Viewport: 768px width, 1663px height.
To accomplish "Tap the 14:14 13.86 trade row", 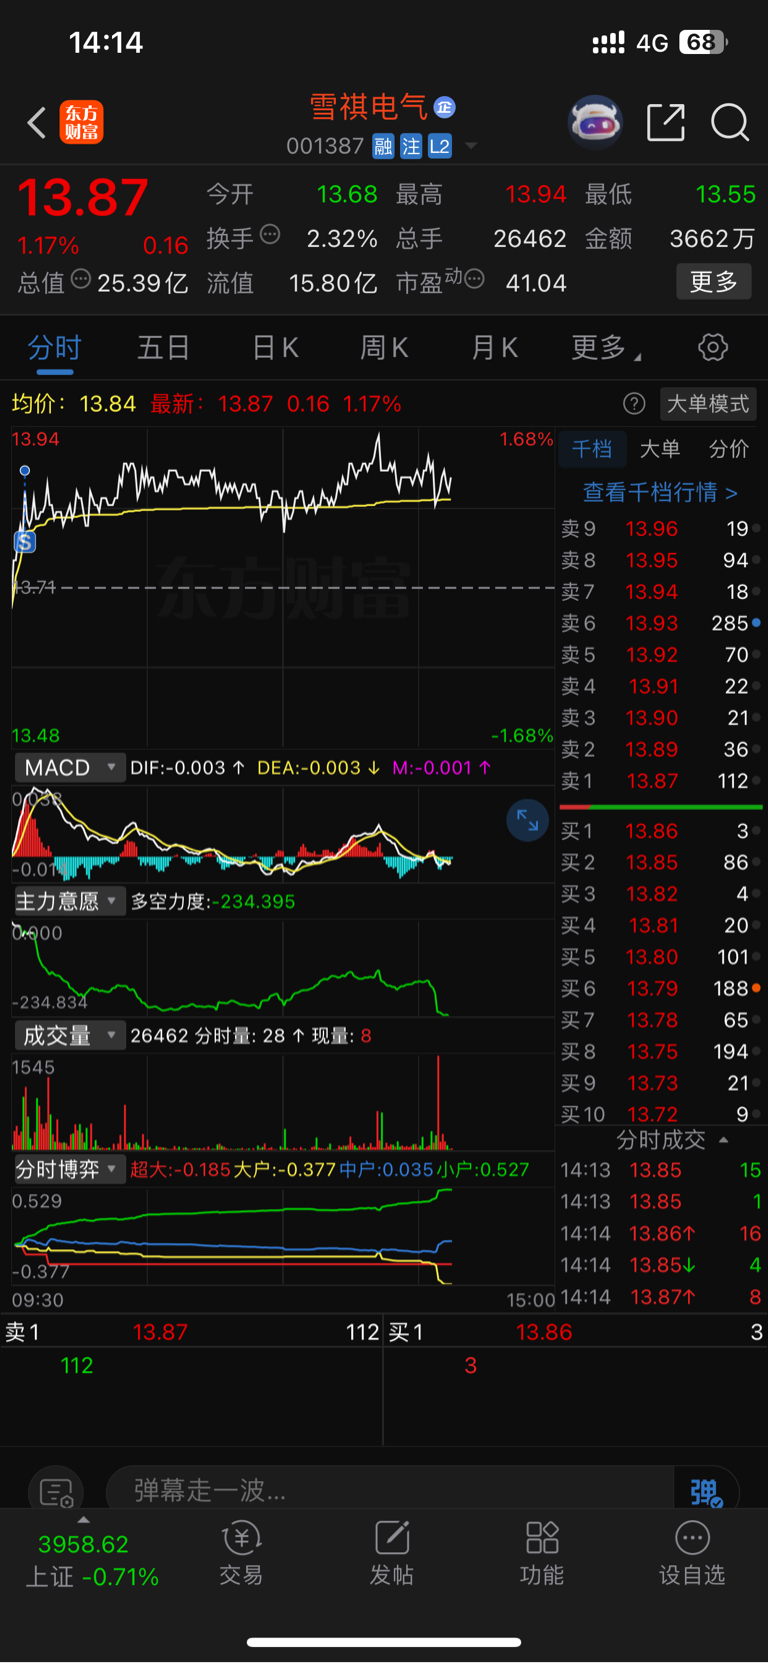I will (x=660, y=1234).
